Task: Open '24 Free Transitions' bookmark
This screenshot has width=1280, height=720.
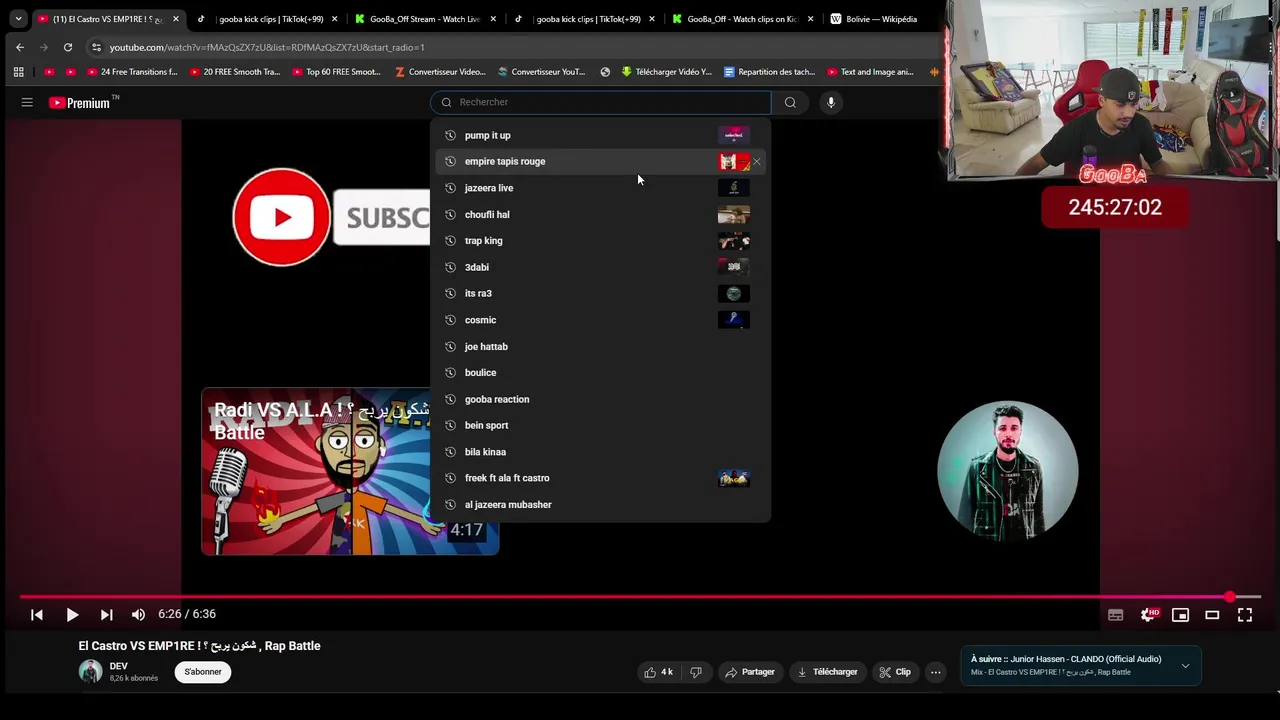Action: (132, 72)
